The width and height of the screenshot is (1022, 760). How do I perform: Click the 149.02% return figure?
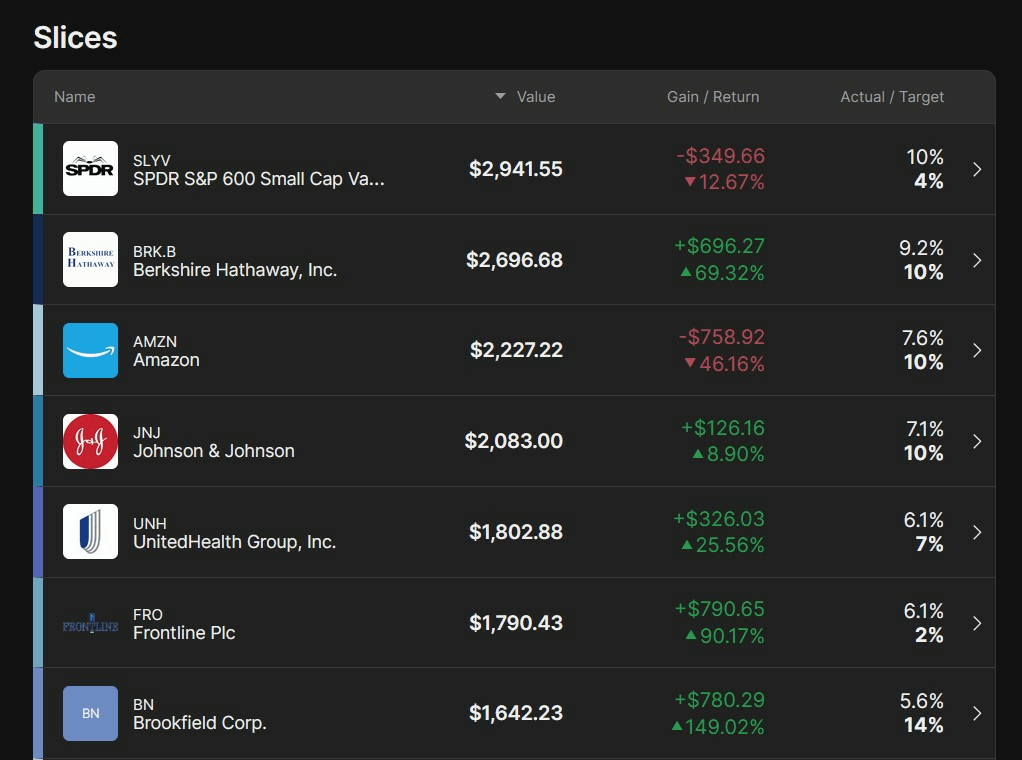[718, 727]
